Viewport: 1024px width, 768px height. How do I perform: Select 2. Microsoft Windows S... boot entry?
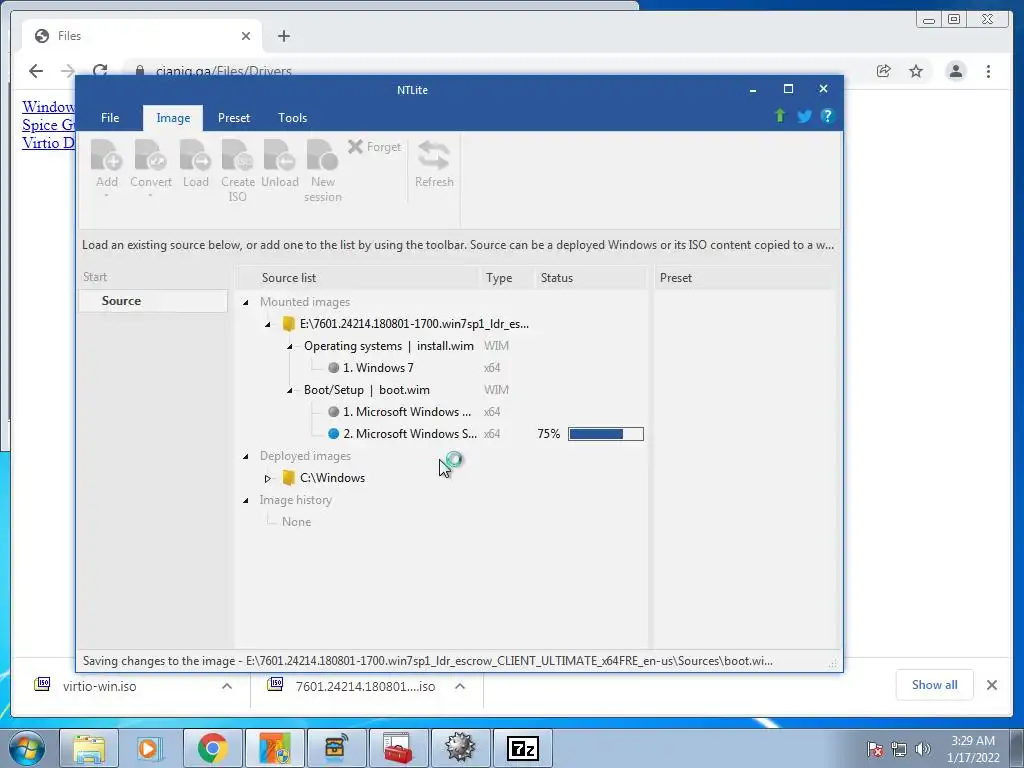click(409, 434)
